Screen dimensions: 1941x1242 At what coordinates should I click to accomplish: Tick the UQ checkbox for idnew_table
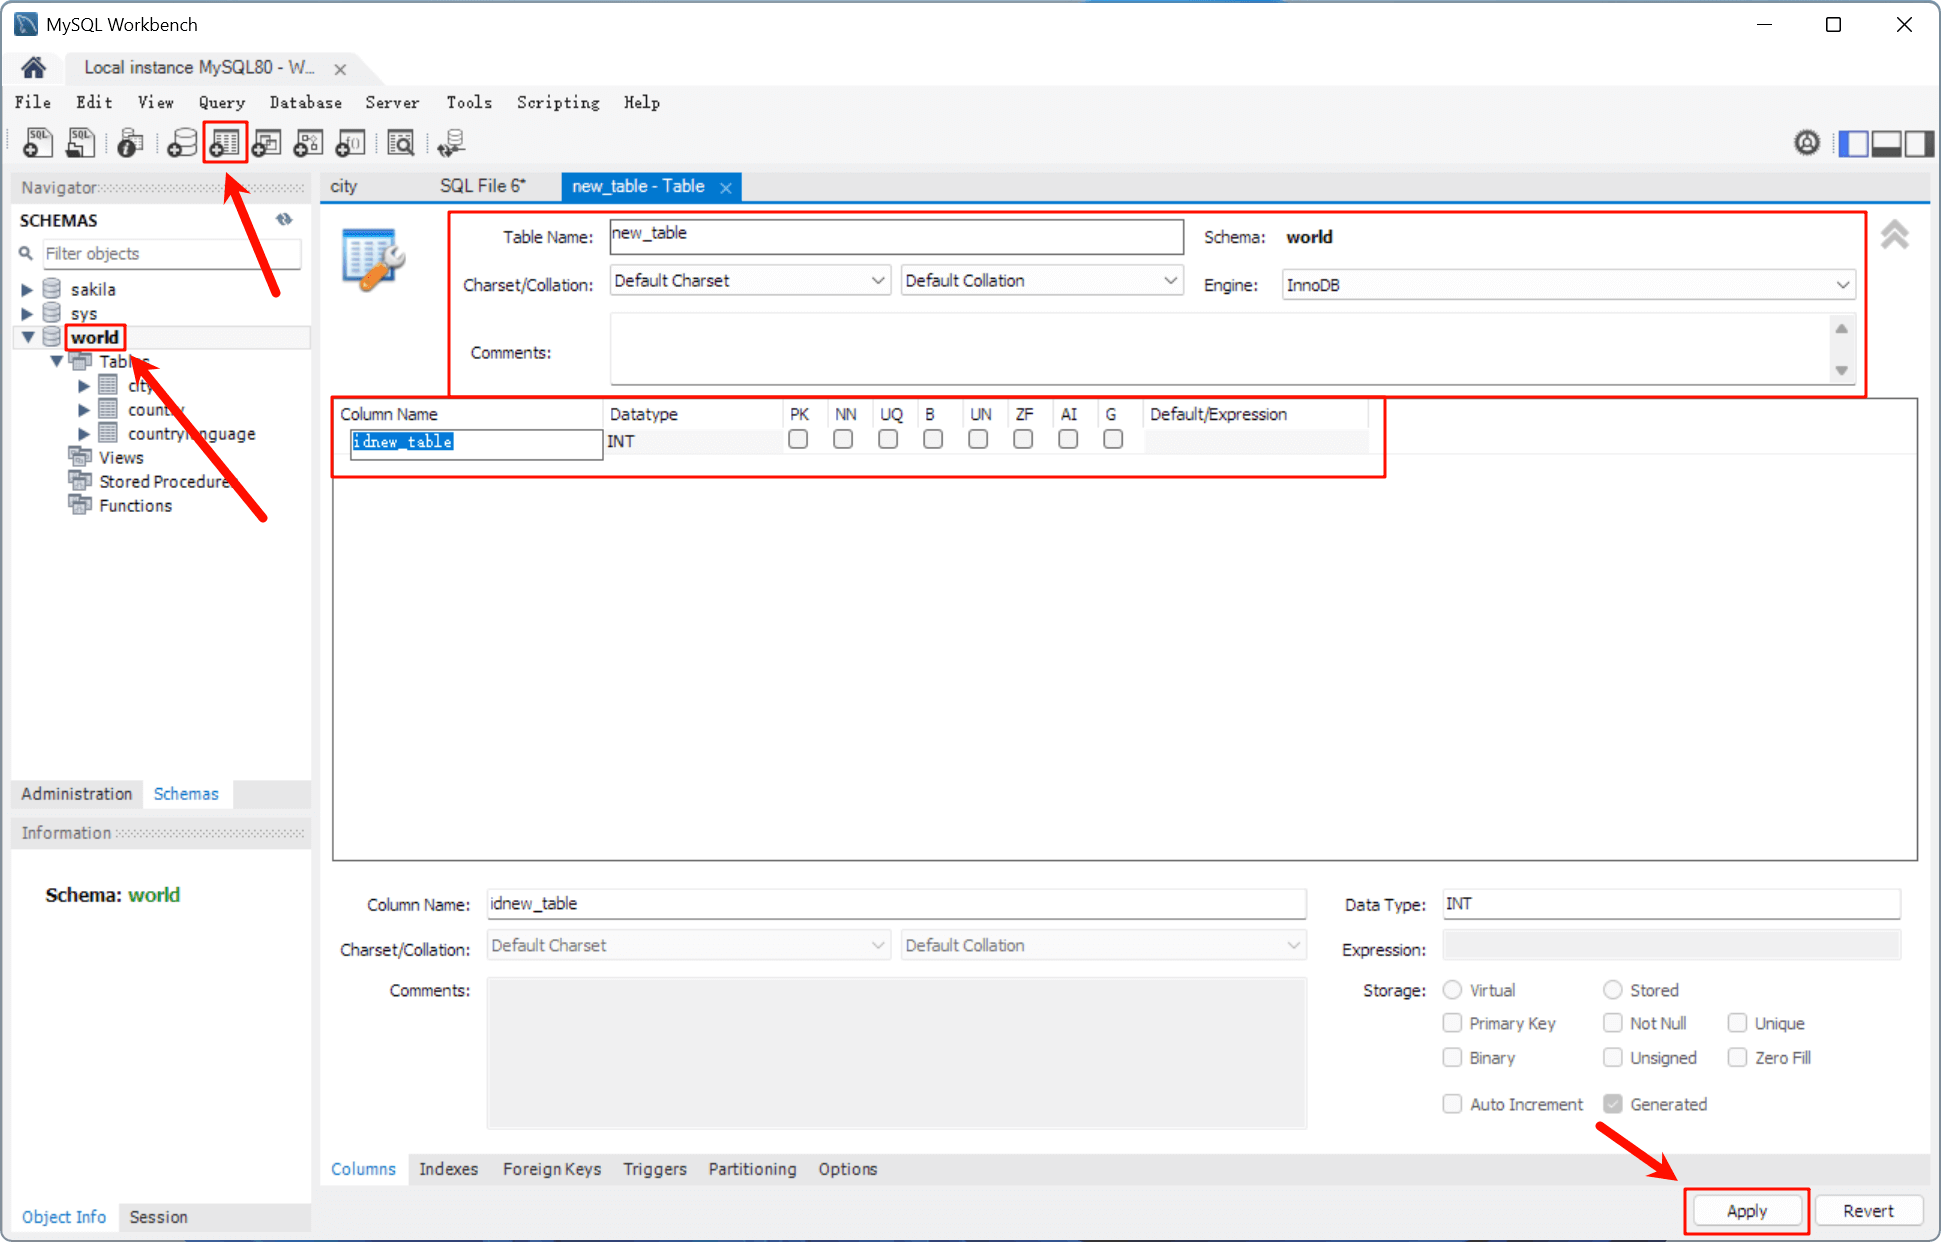[x=888, y=439]
